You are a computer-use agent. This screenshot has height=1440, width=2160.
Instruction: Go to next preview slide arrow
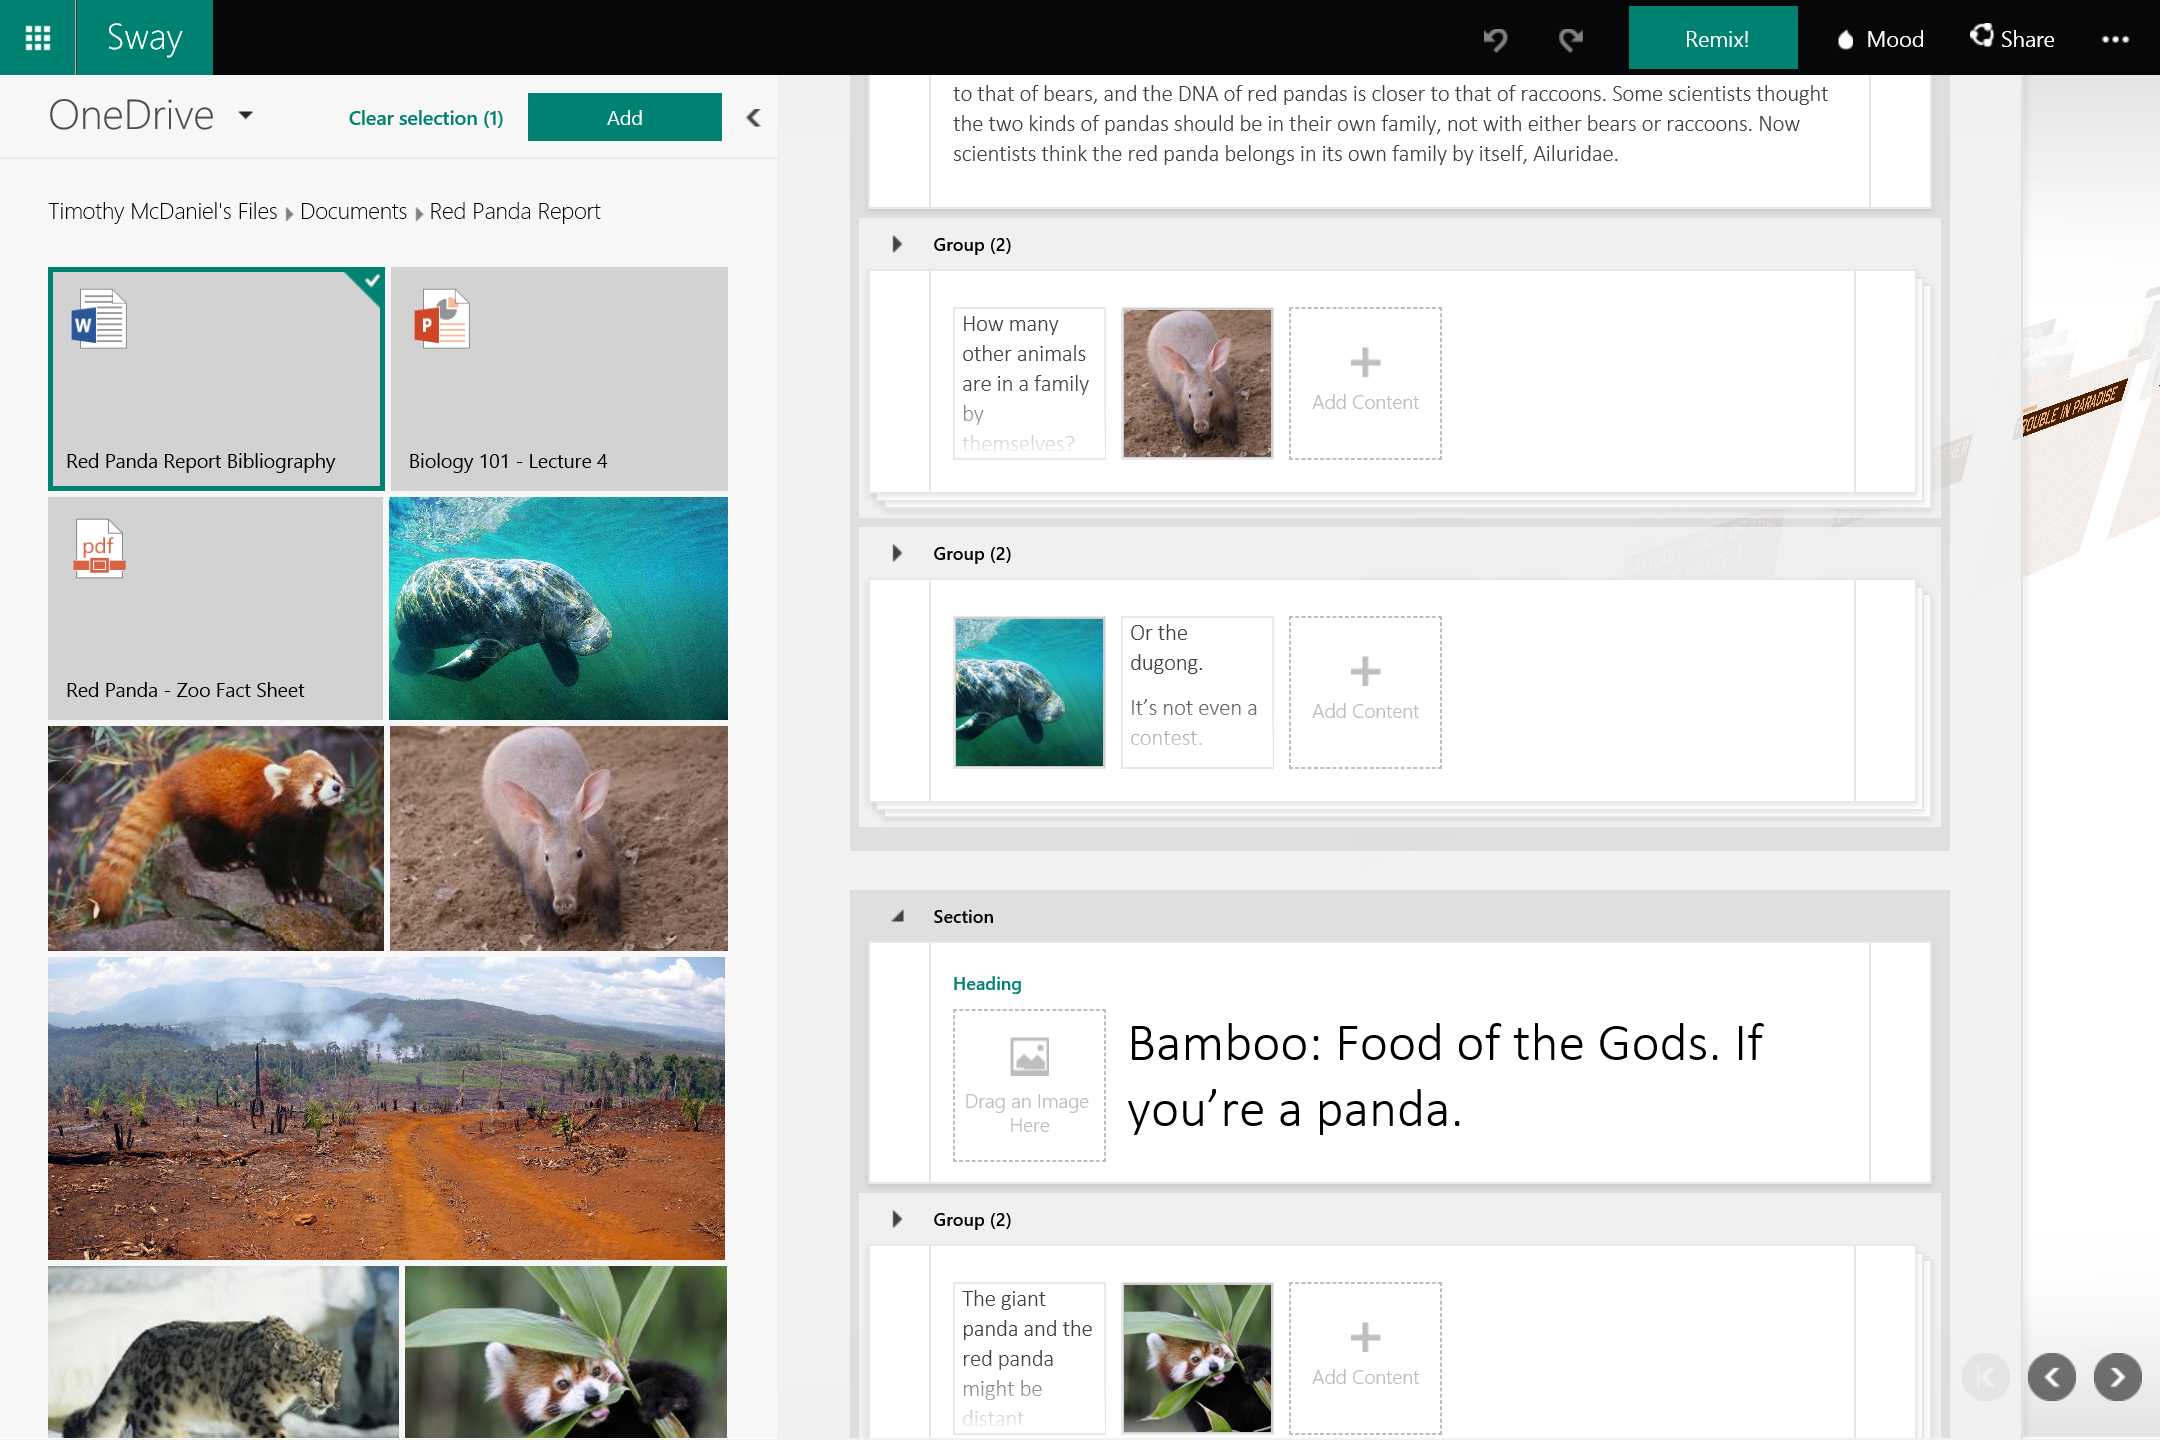2117,1377
